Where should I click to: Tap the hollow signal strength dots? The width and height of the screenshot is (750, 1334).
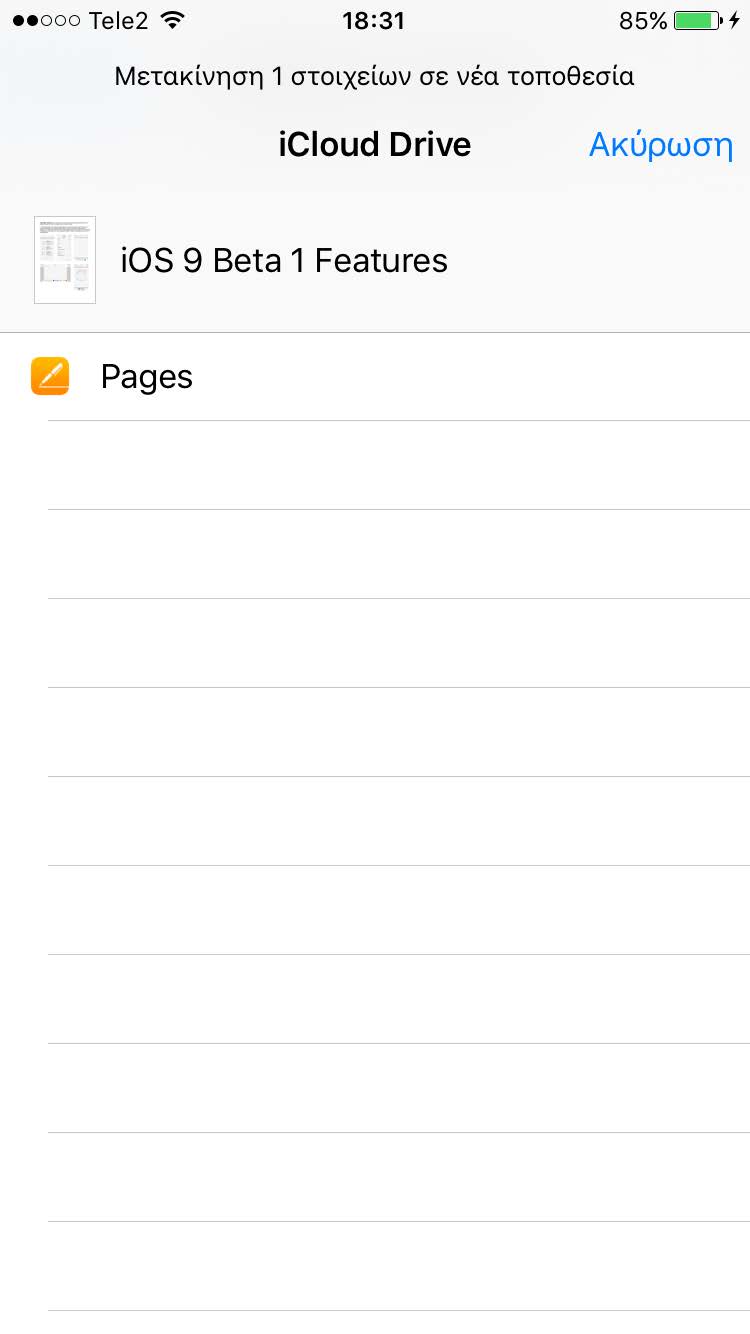click(x=61, y=20)
